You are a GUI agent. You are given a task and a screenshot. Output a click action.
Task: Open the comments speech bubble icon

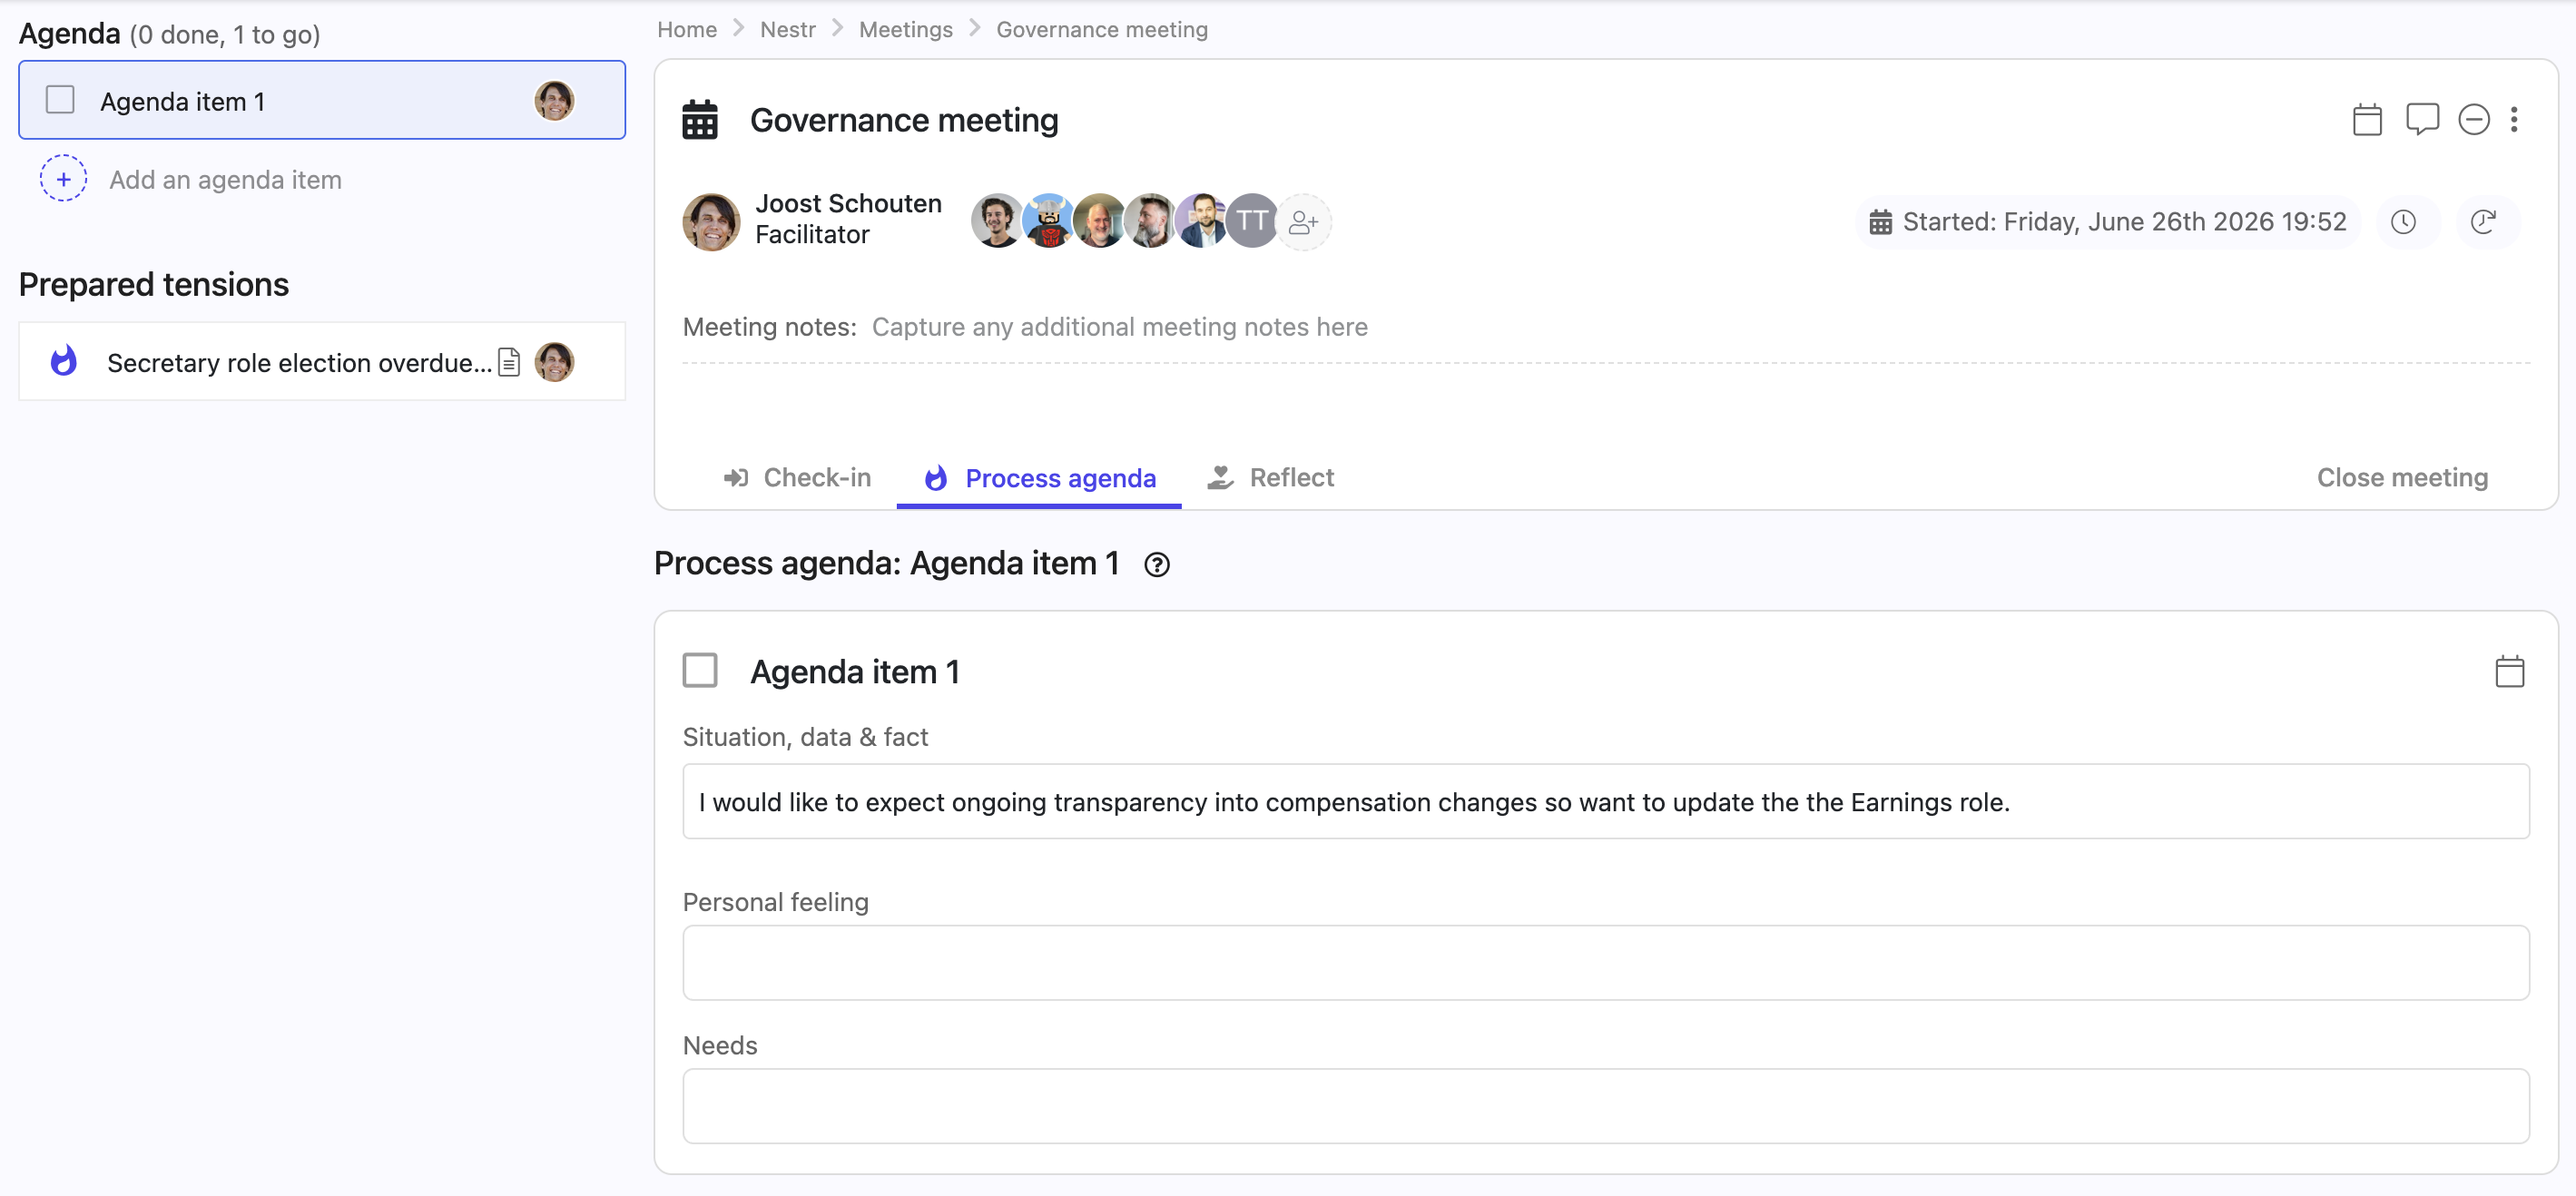coord(2422,120)
